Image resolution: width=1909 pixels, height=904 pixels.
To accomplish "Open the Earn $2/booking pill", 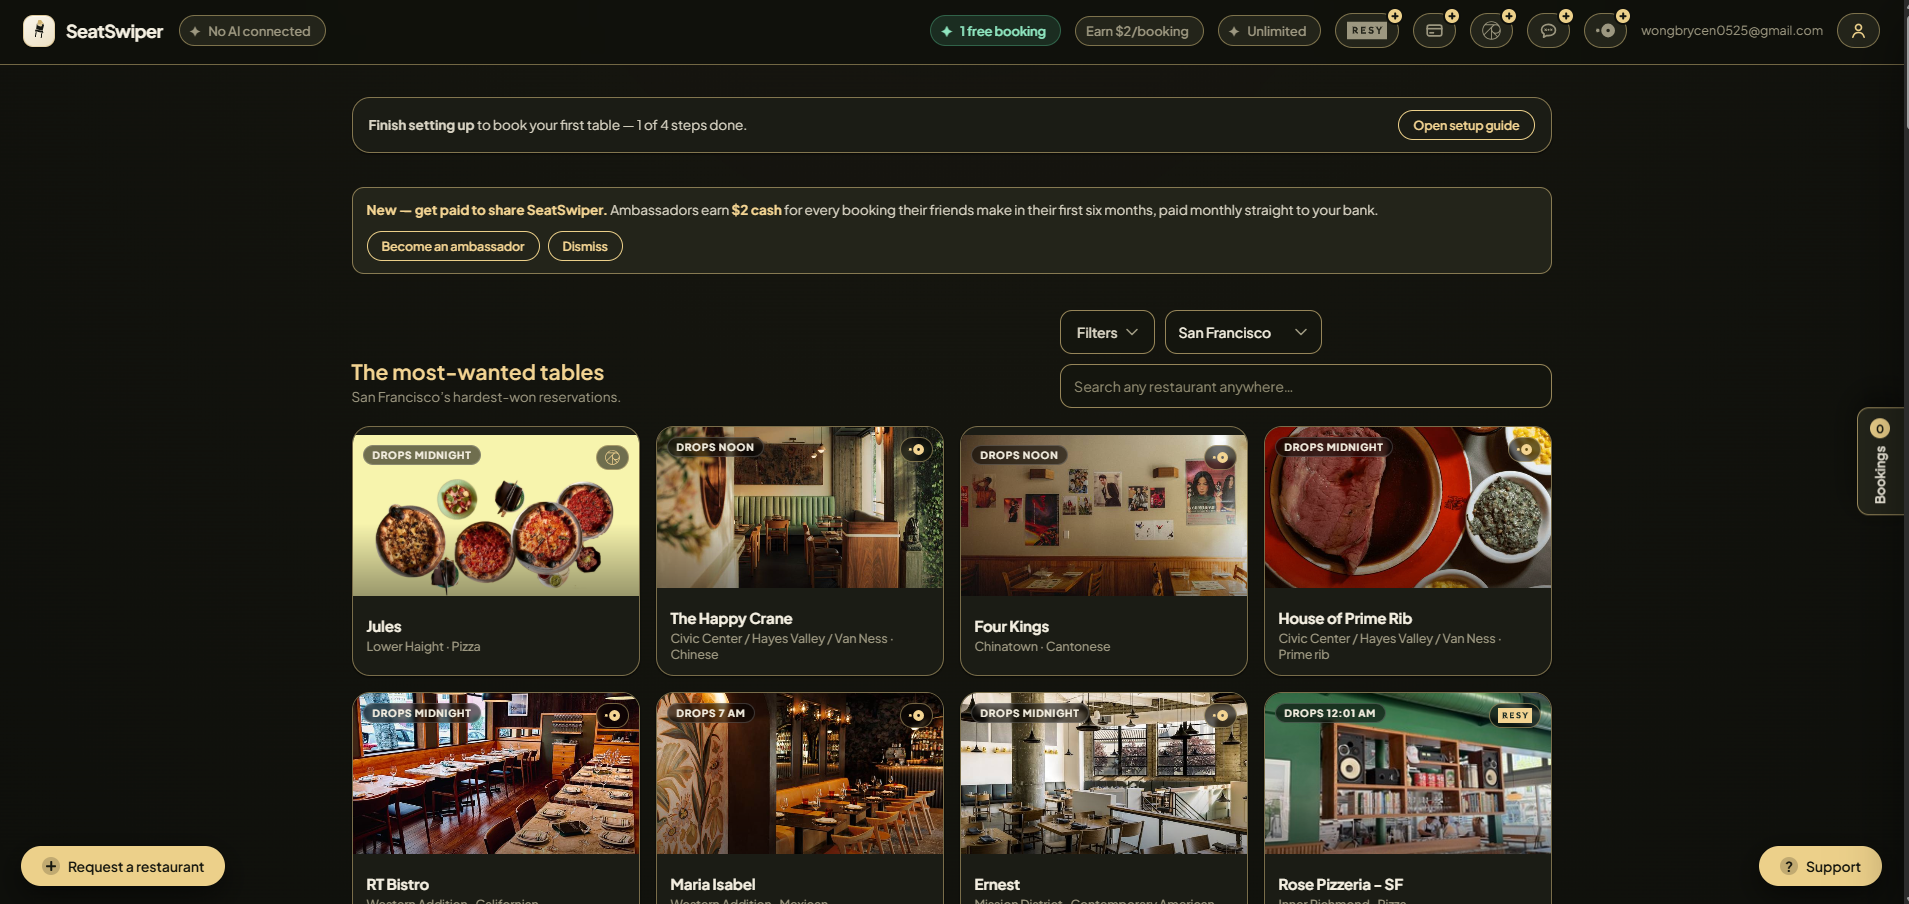I will click(1139, 31).
